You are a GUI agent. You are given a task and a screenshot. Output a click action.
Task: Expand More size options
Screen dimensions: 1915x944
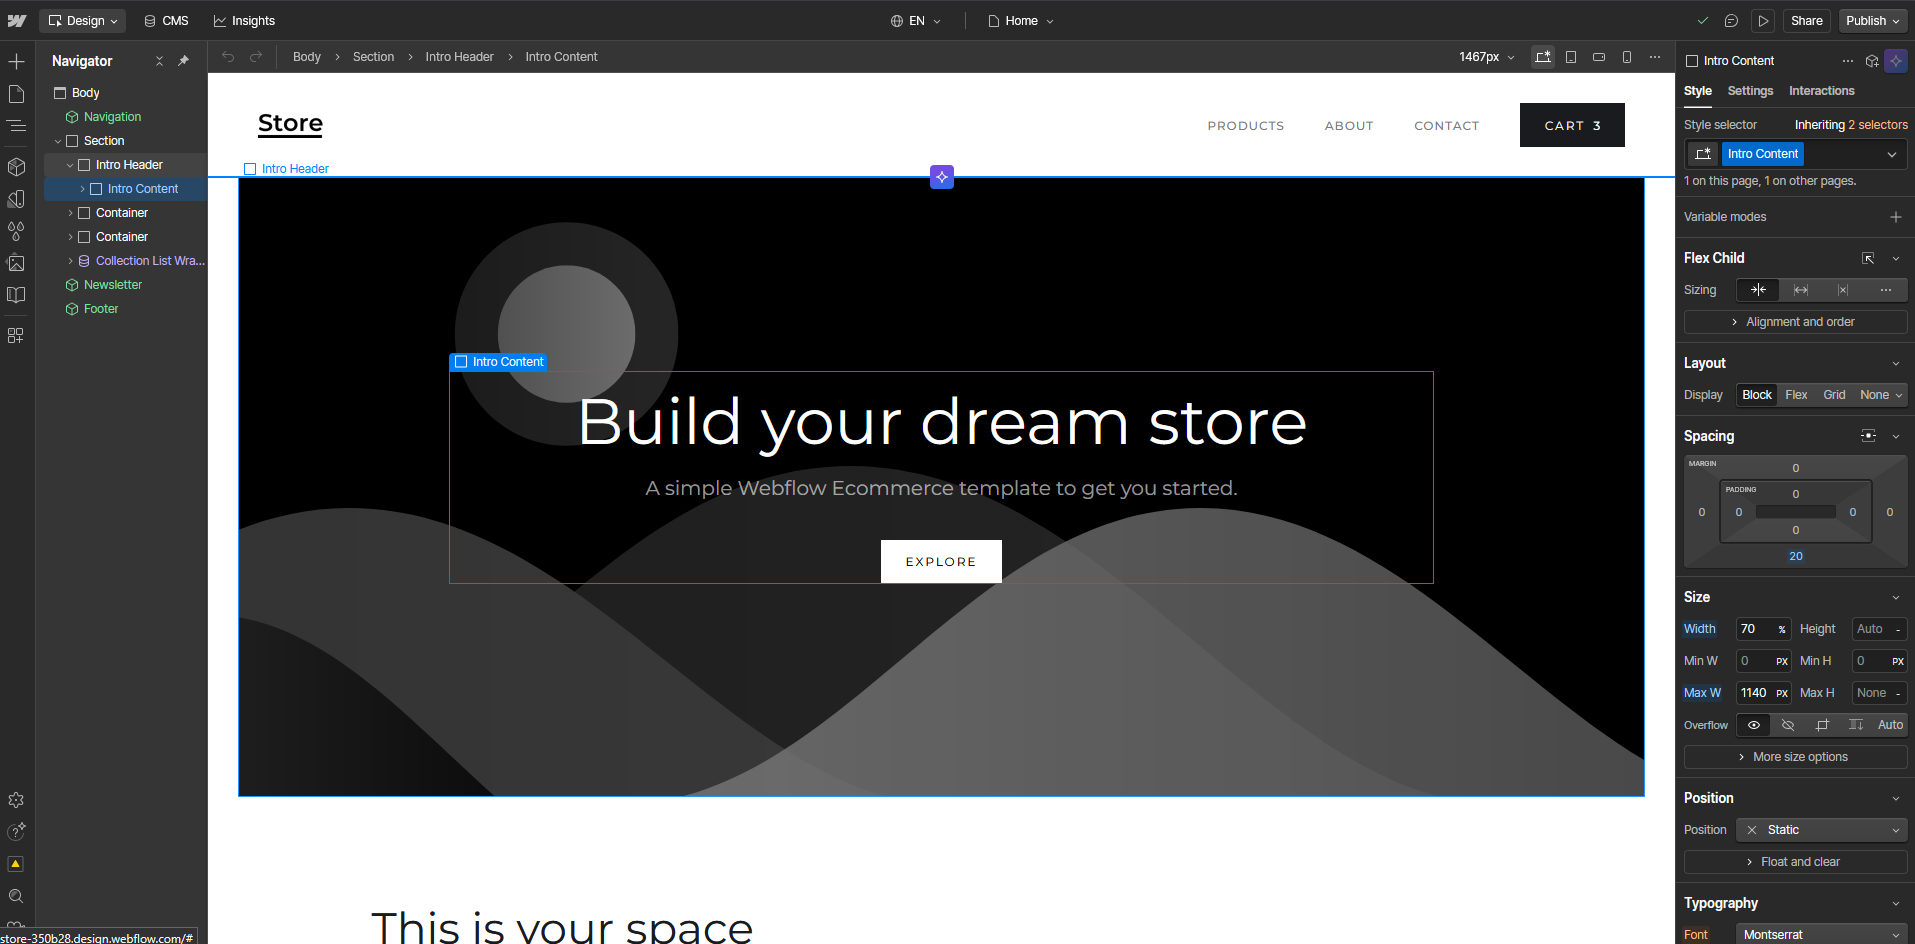1795,757
